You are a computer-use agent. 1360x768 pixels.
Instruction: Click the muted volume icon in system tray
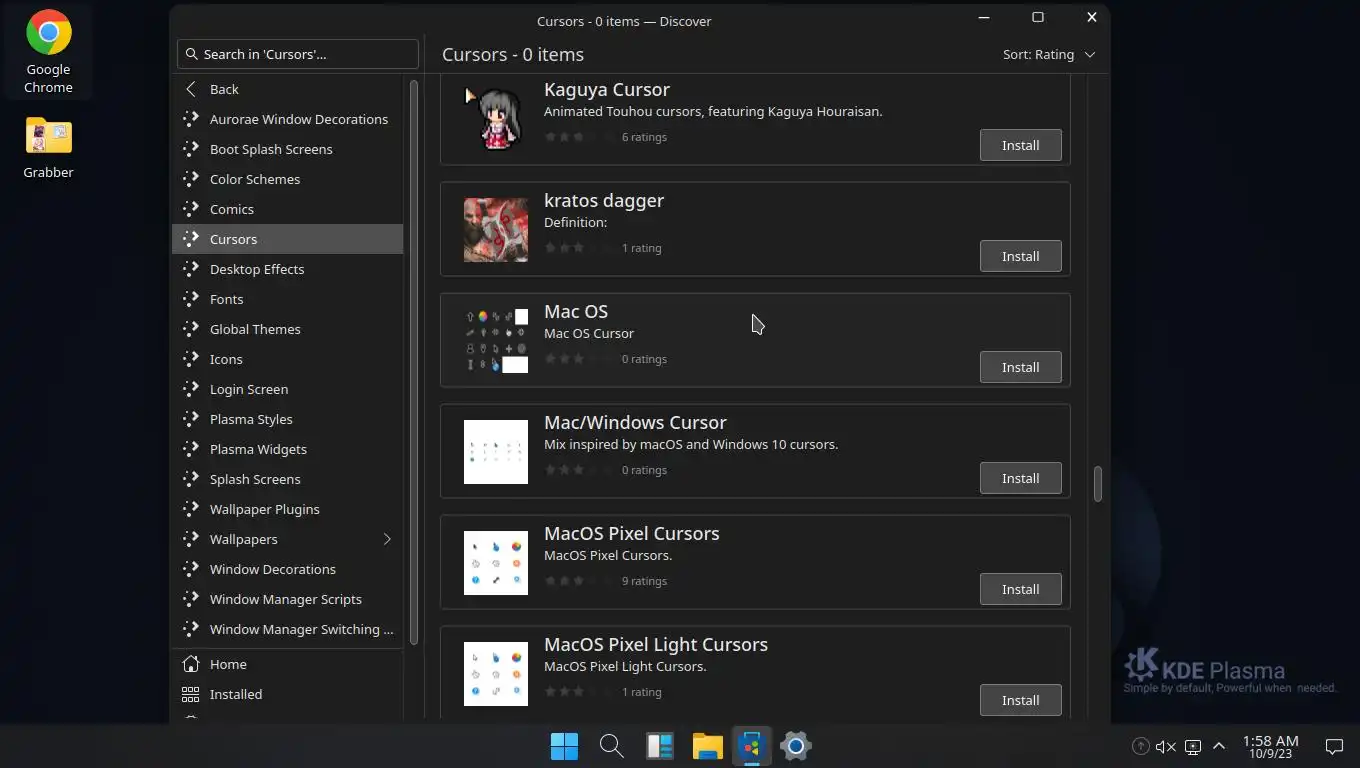1166,746
